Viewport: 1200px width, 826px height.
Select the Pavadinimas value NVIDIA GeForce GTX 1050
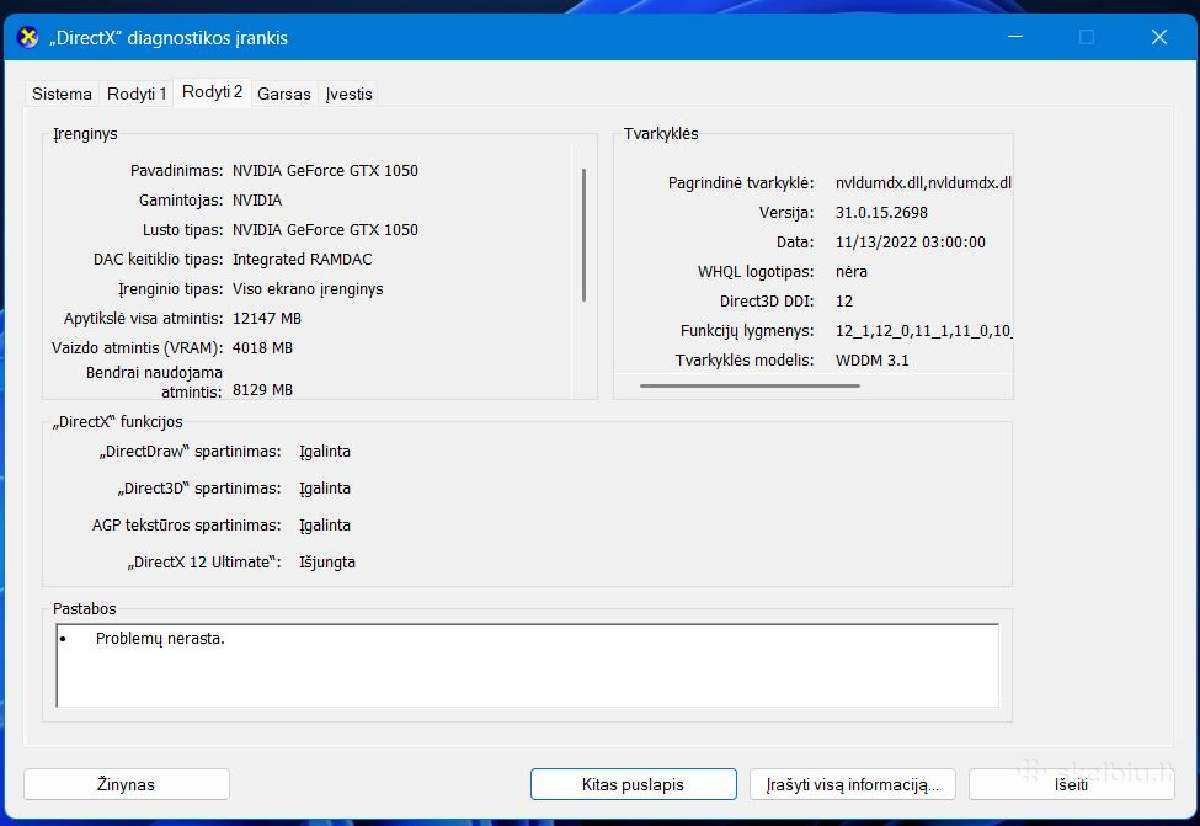coord(325,171)
